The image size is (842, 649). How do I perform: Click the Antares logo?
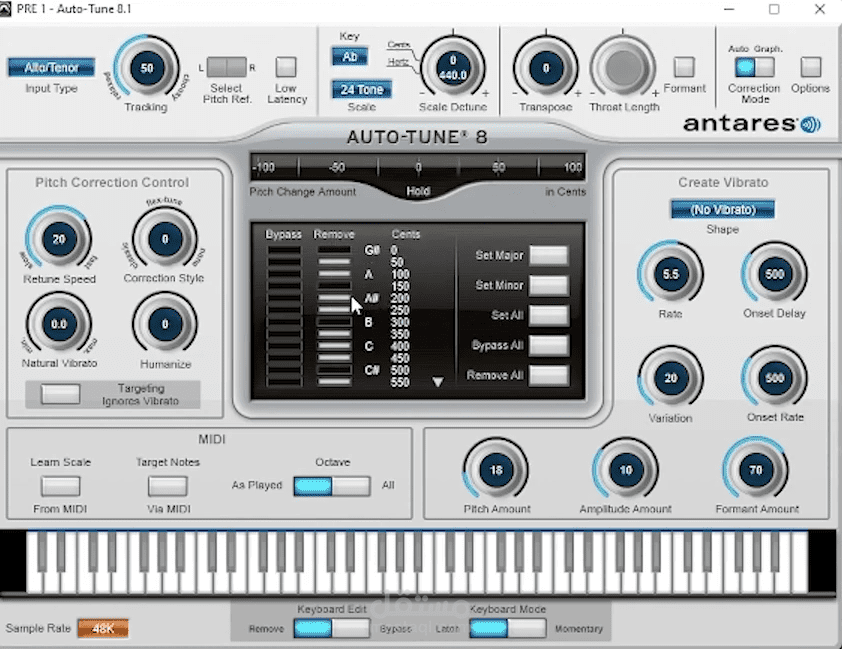[x=751, y=124]
